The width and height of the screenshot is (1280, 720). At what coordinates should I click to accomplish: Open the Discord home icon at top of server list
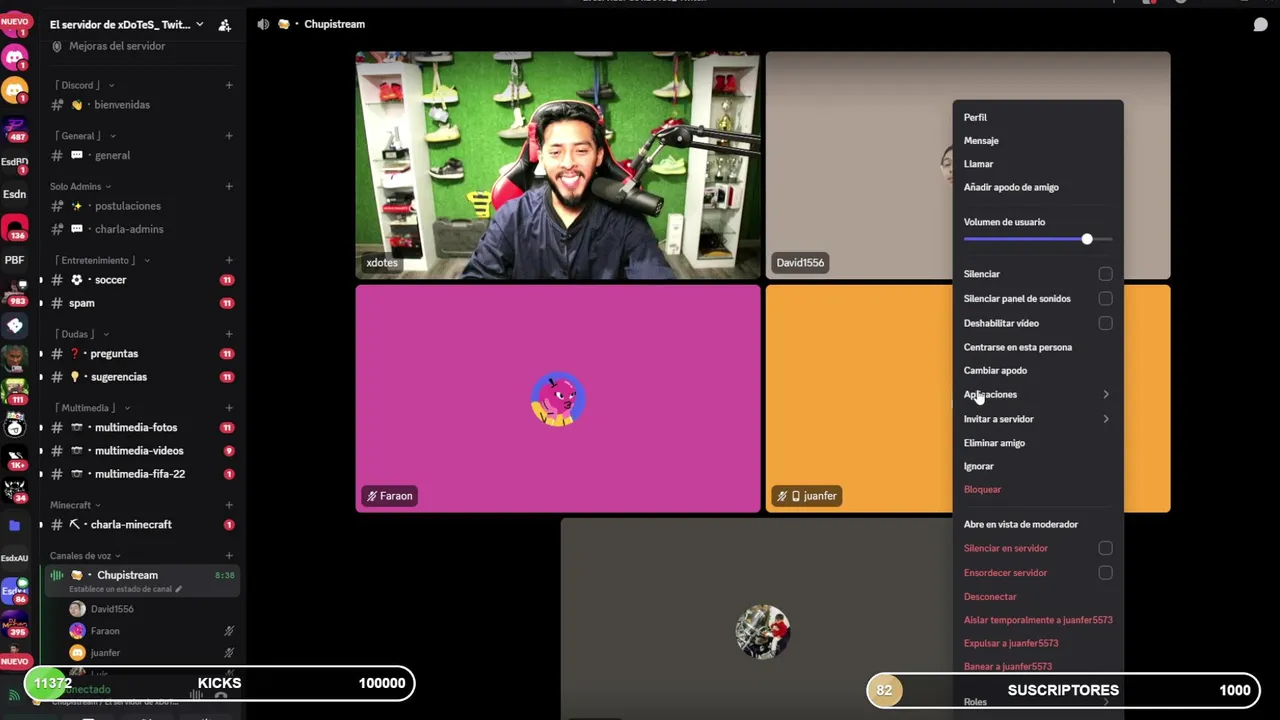[15, 56]
